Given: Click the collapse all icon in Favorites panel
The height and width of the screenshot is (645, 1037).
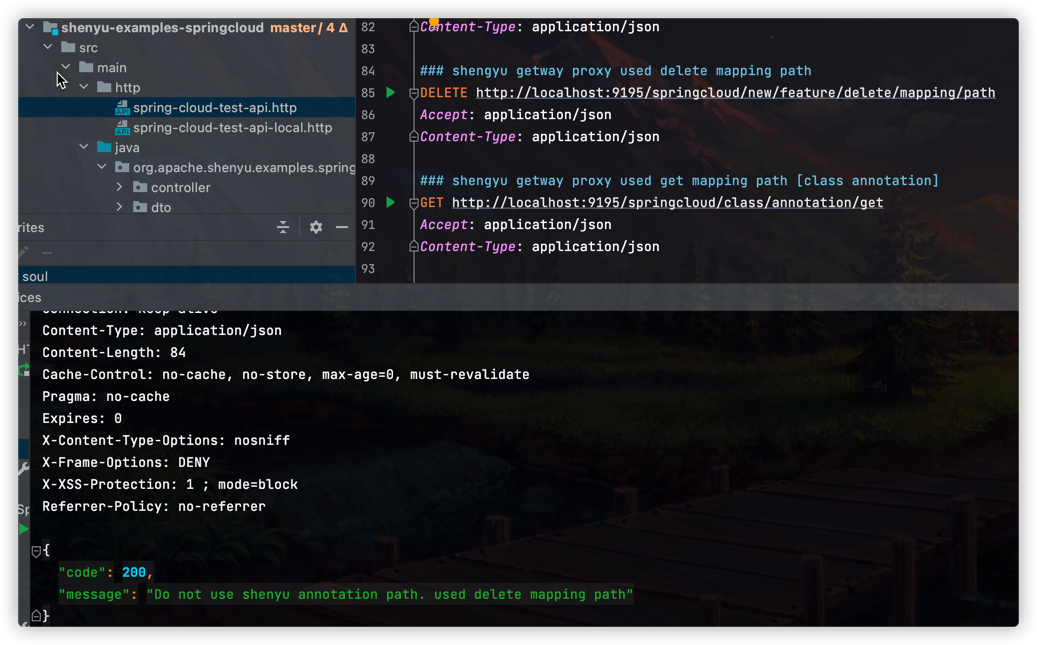Looking at the screenshot, I should tap(283, 227).
